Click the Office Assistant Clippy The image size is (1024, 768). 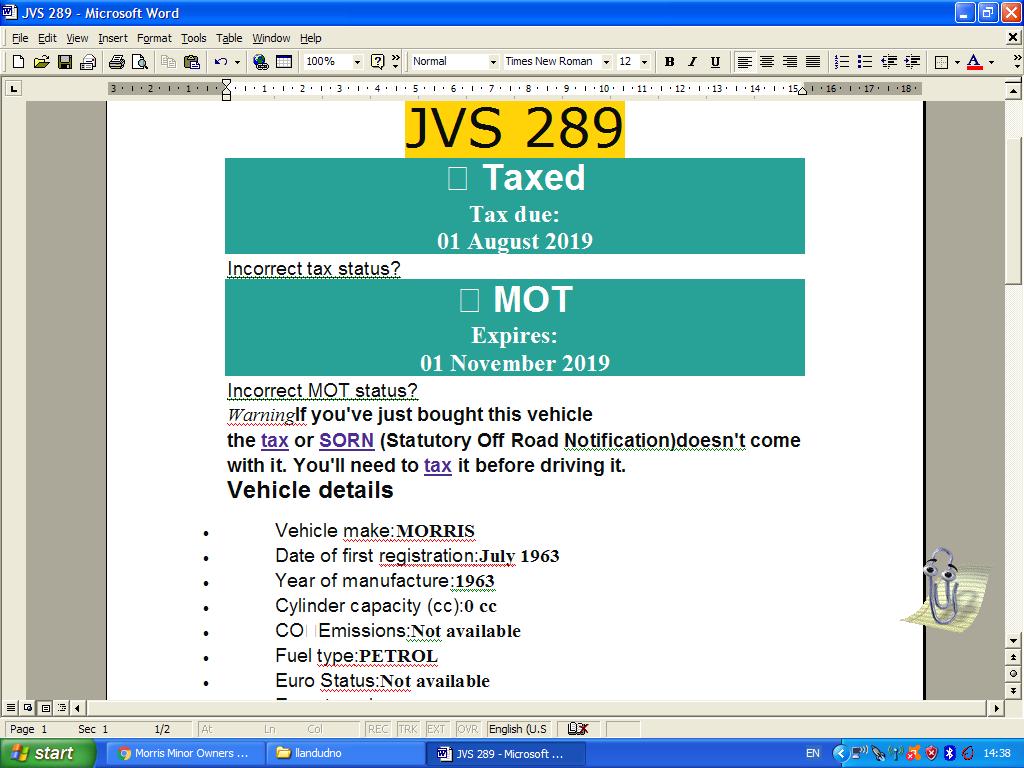click(x=944, y=590)
